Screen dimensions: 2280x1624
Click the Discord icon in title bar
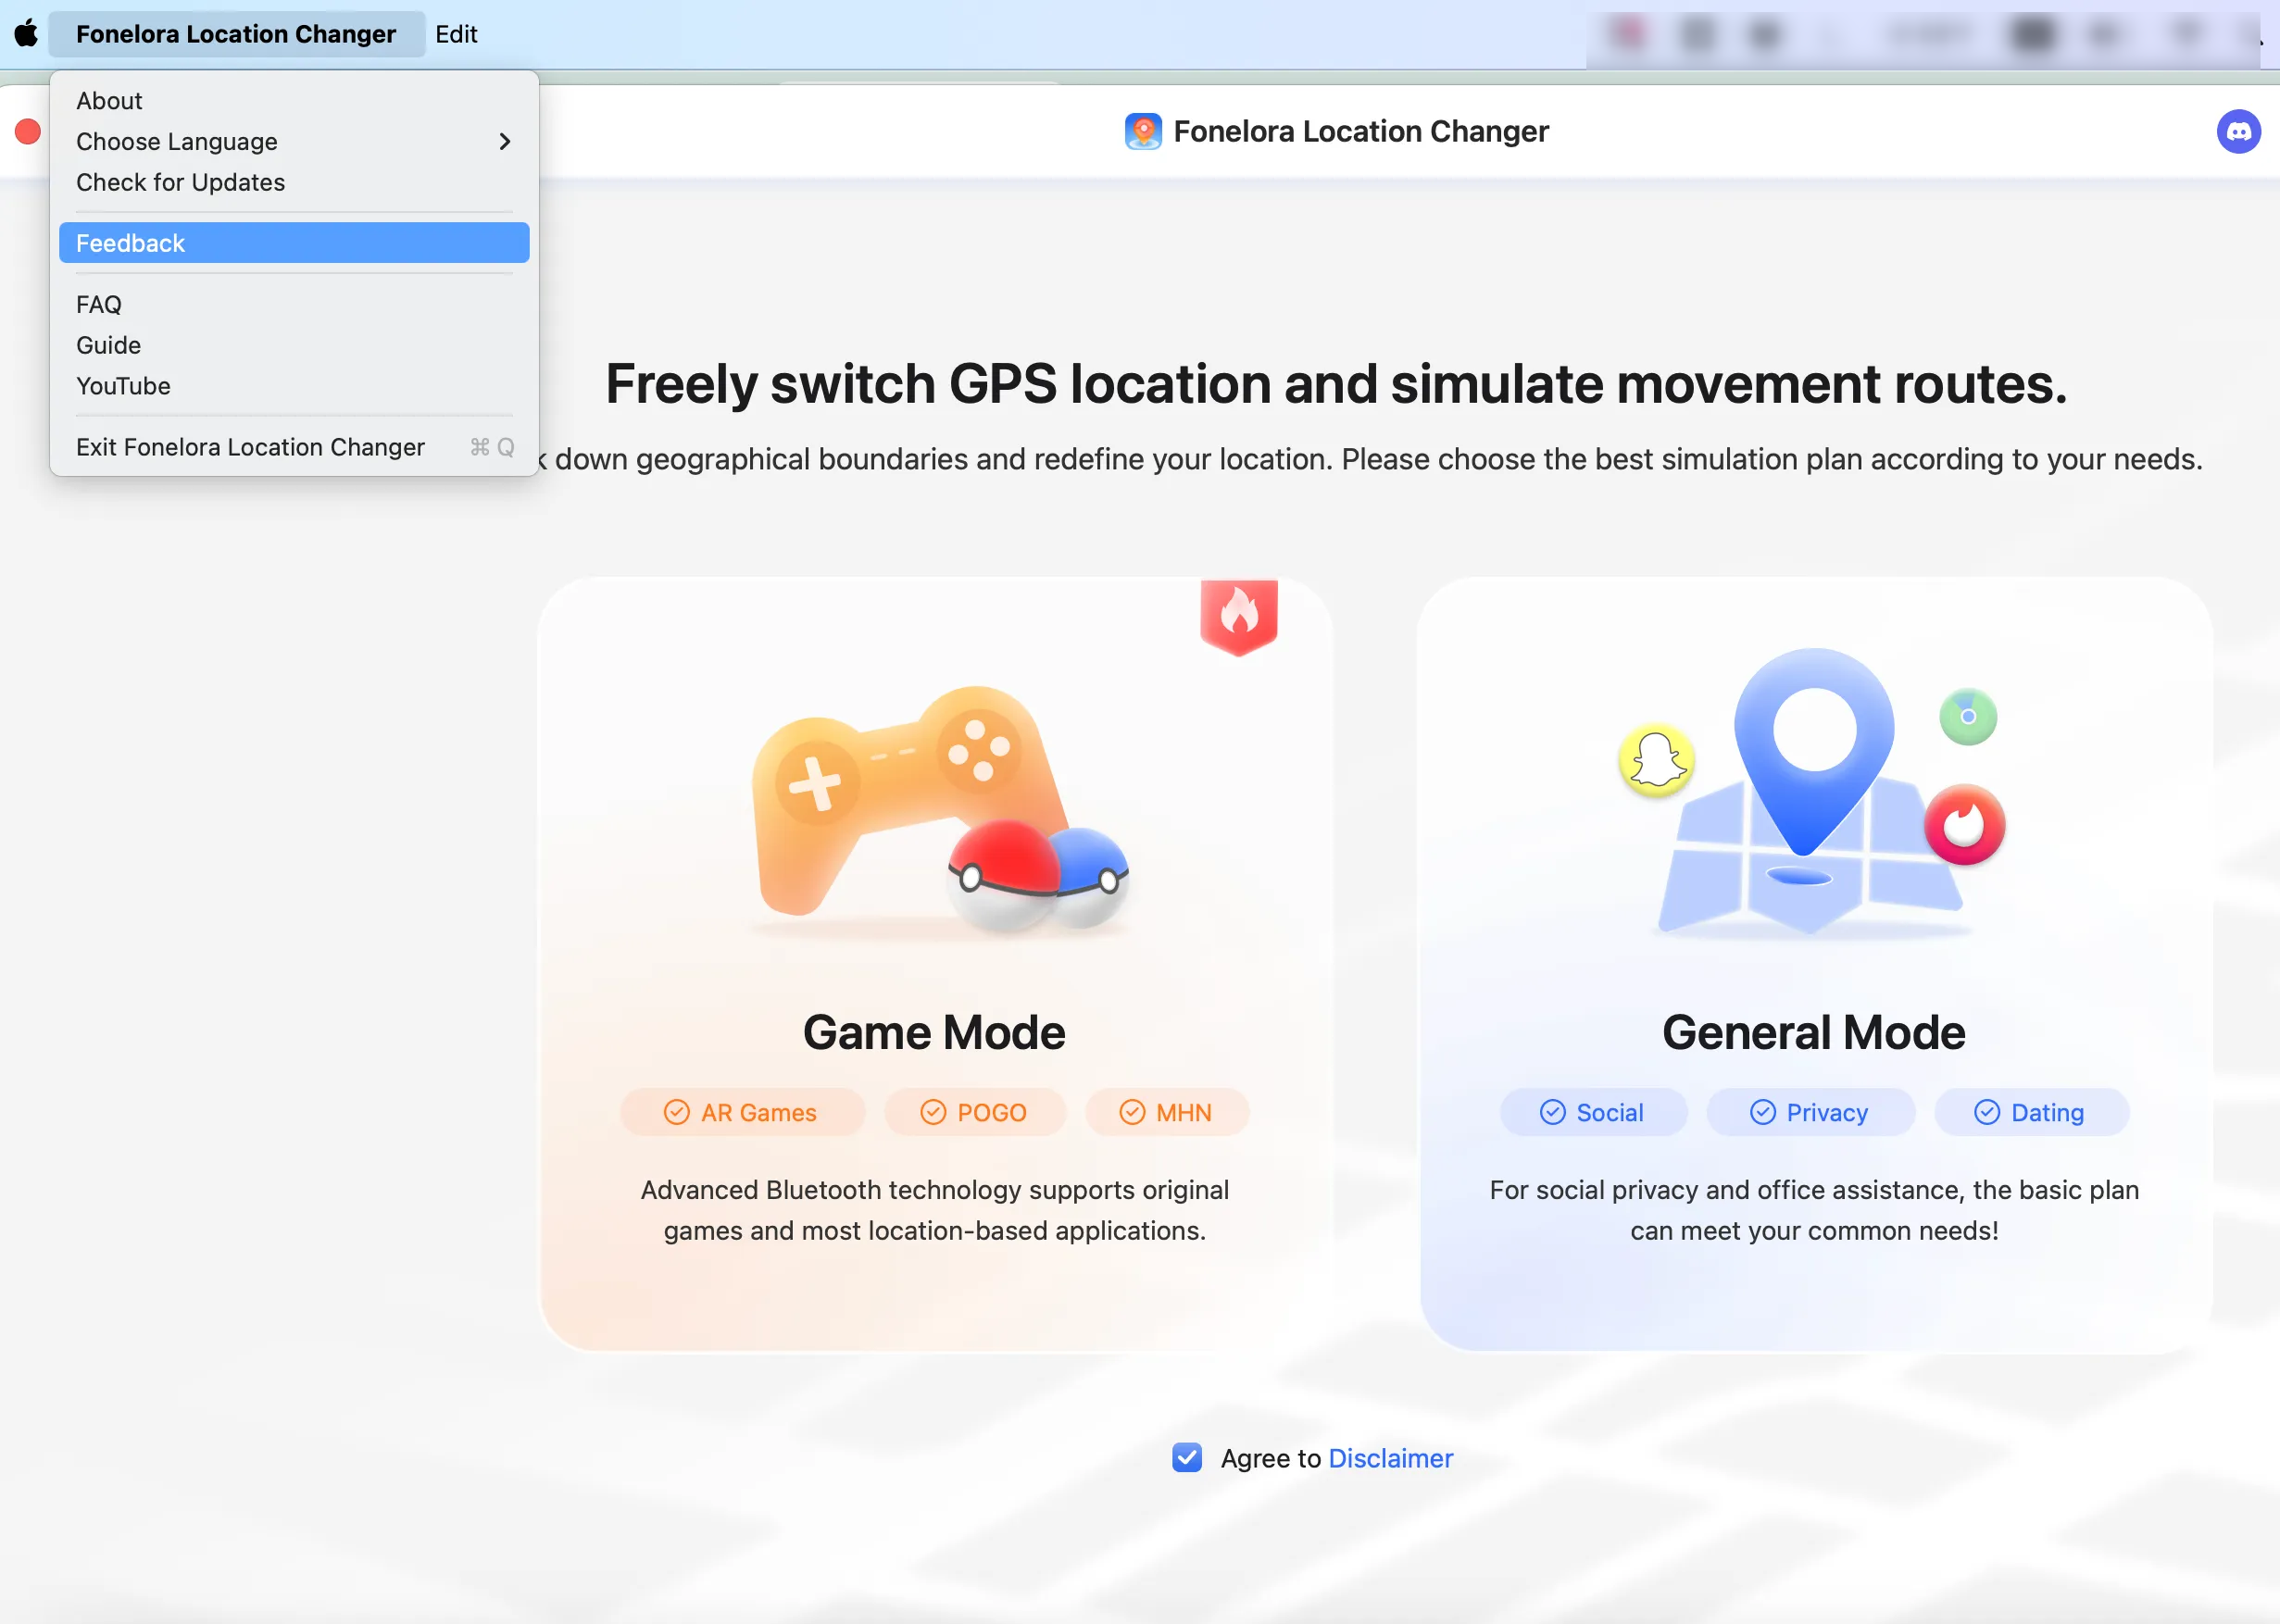(x=2238, y=131)
